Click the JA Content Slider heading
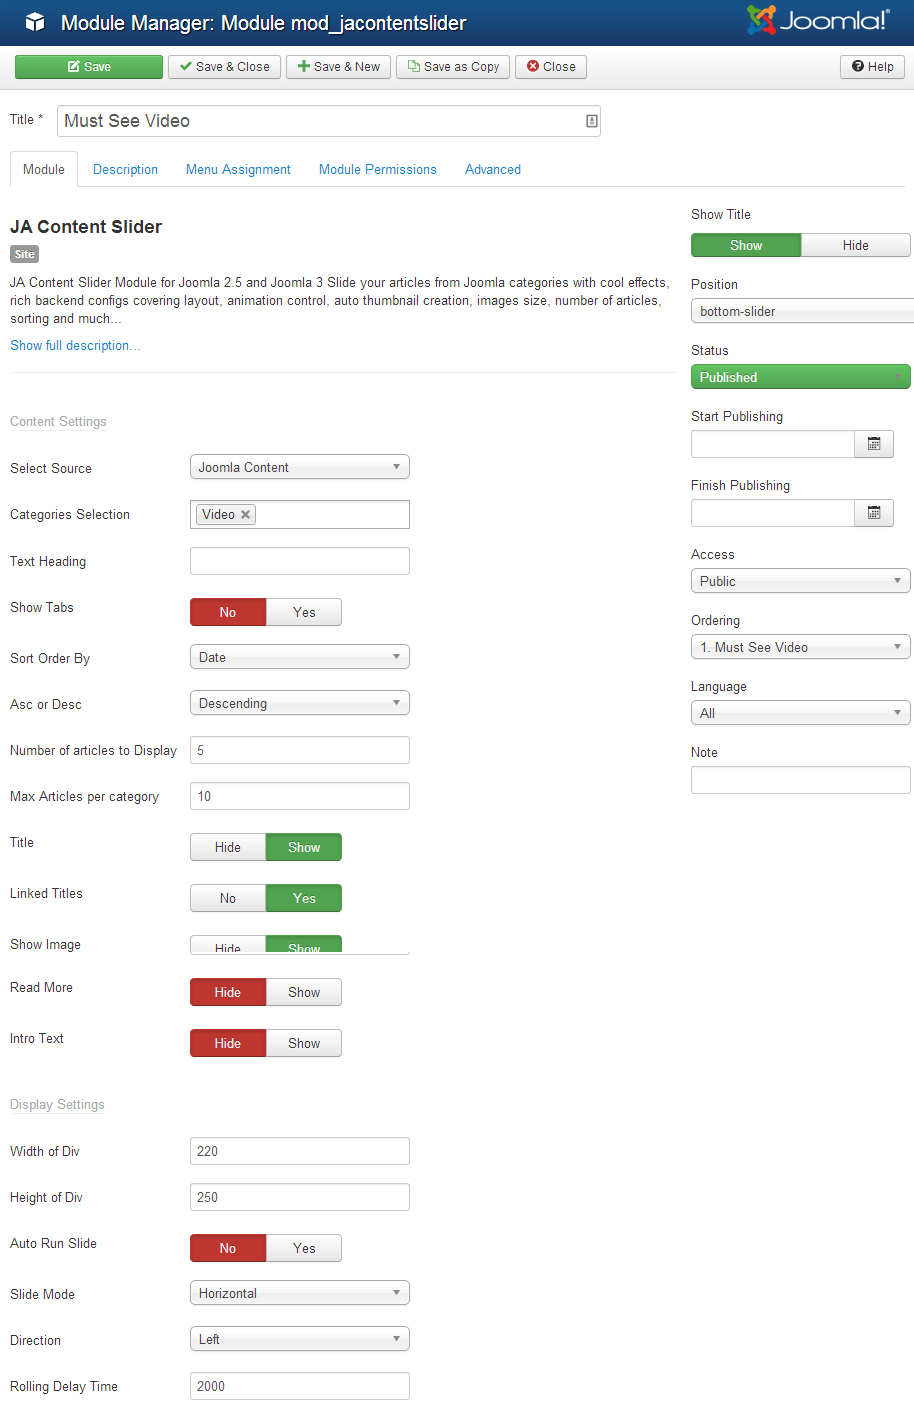914x1417 pixels. click(86, 227)
